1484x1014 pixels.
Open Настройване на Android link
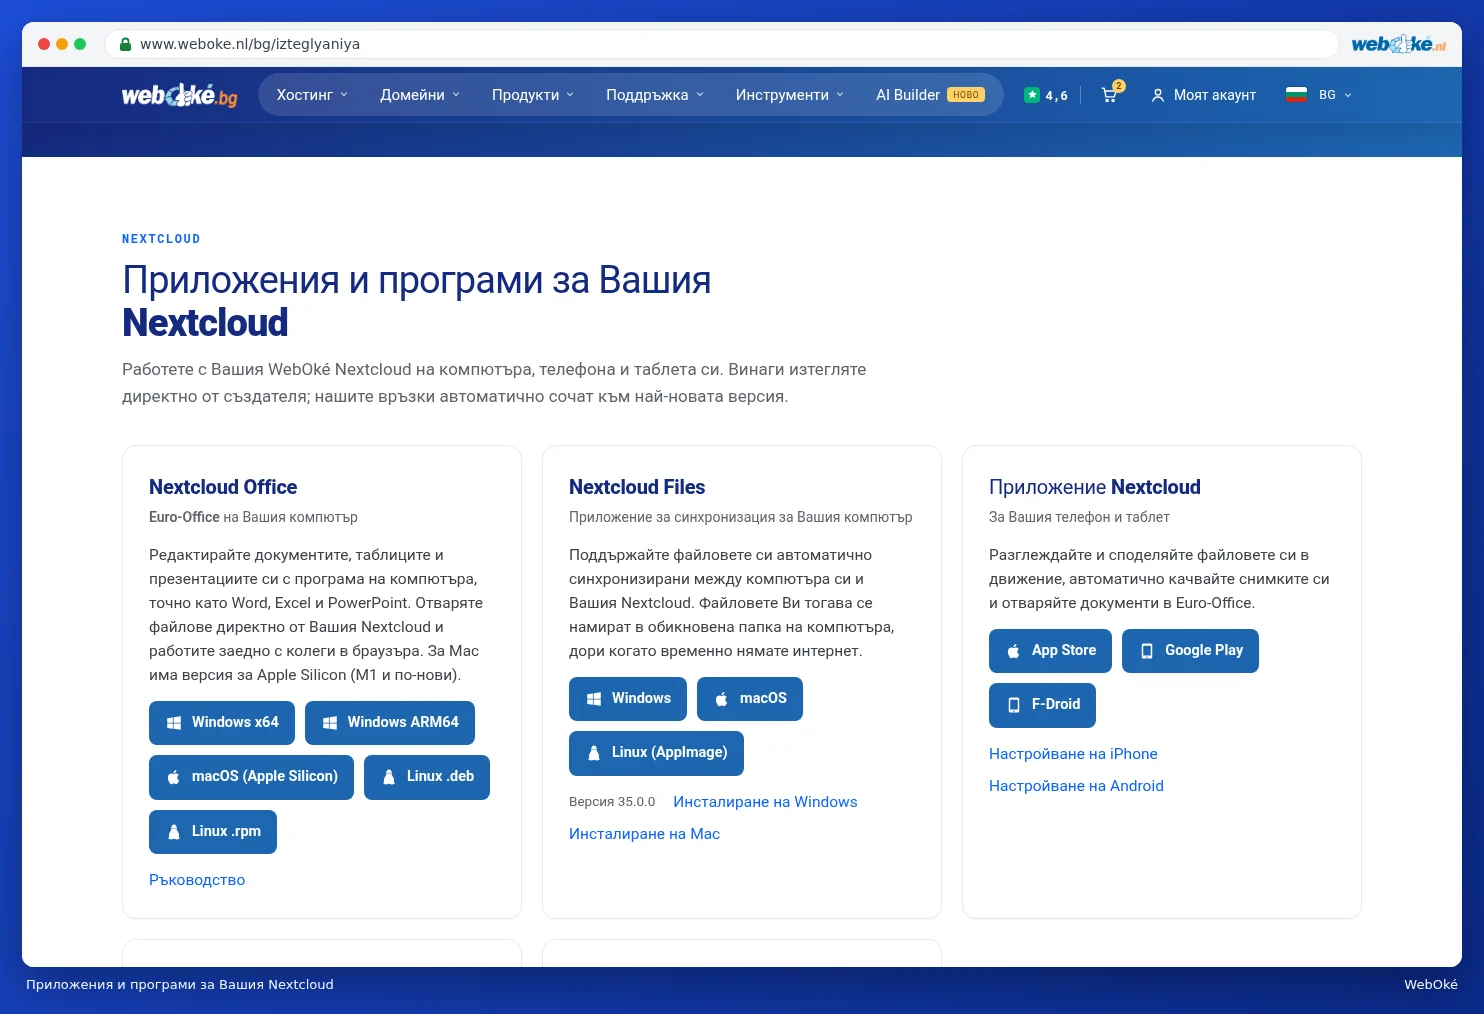[x=1076, y=786]
